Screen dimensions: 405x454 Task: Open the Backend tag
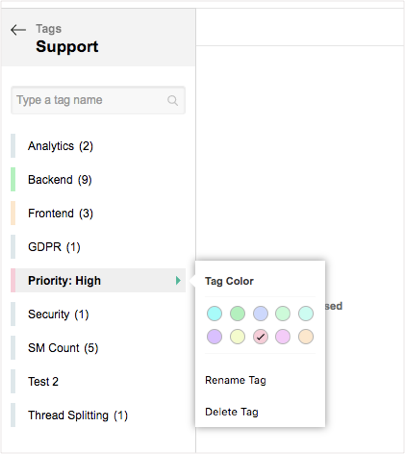(98, 180)
